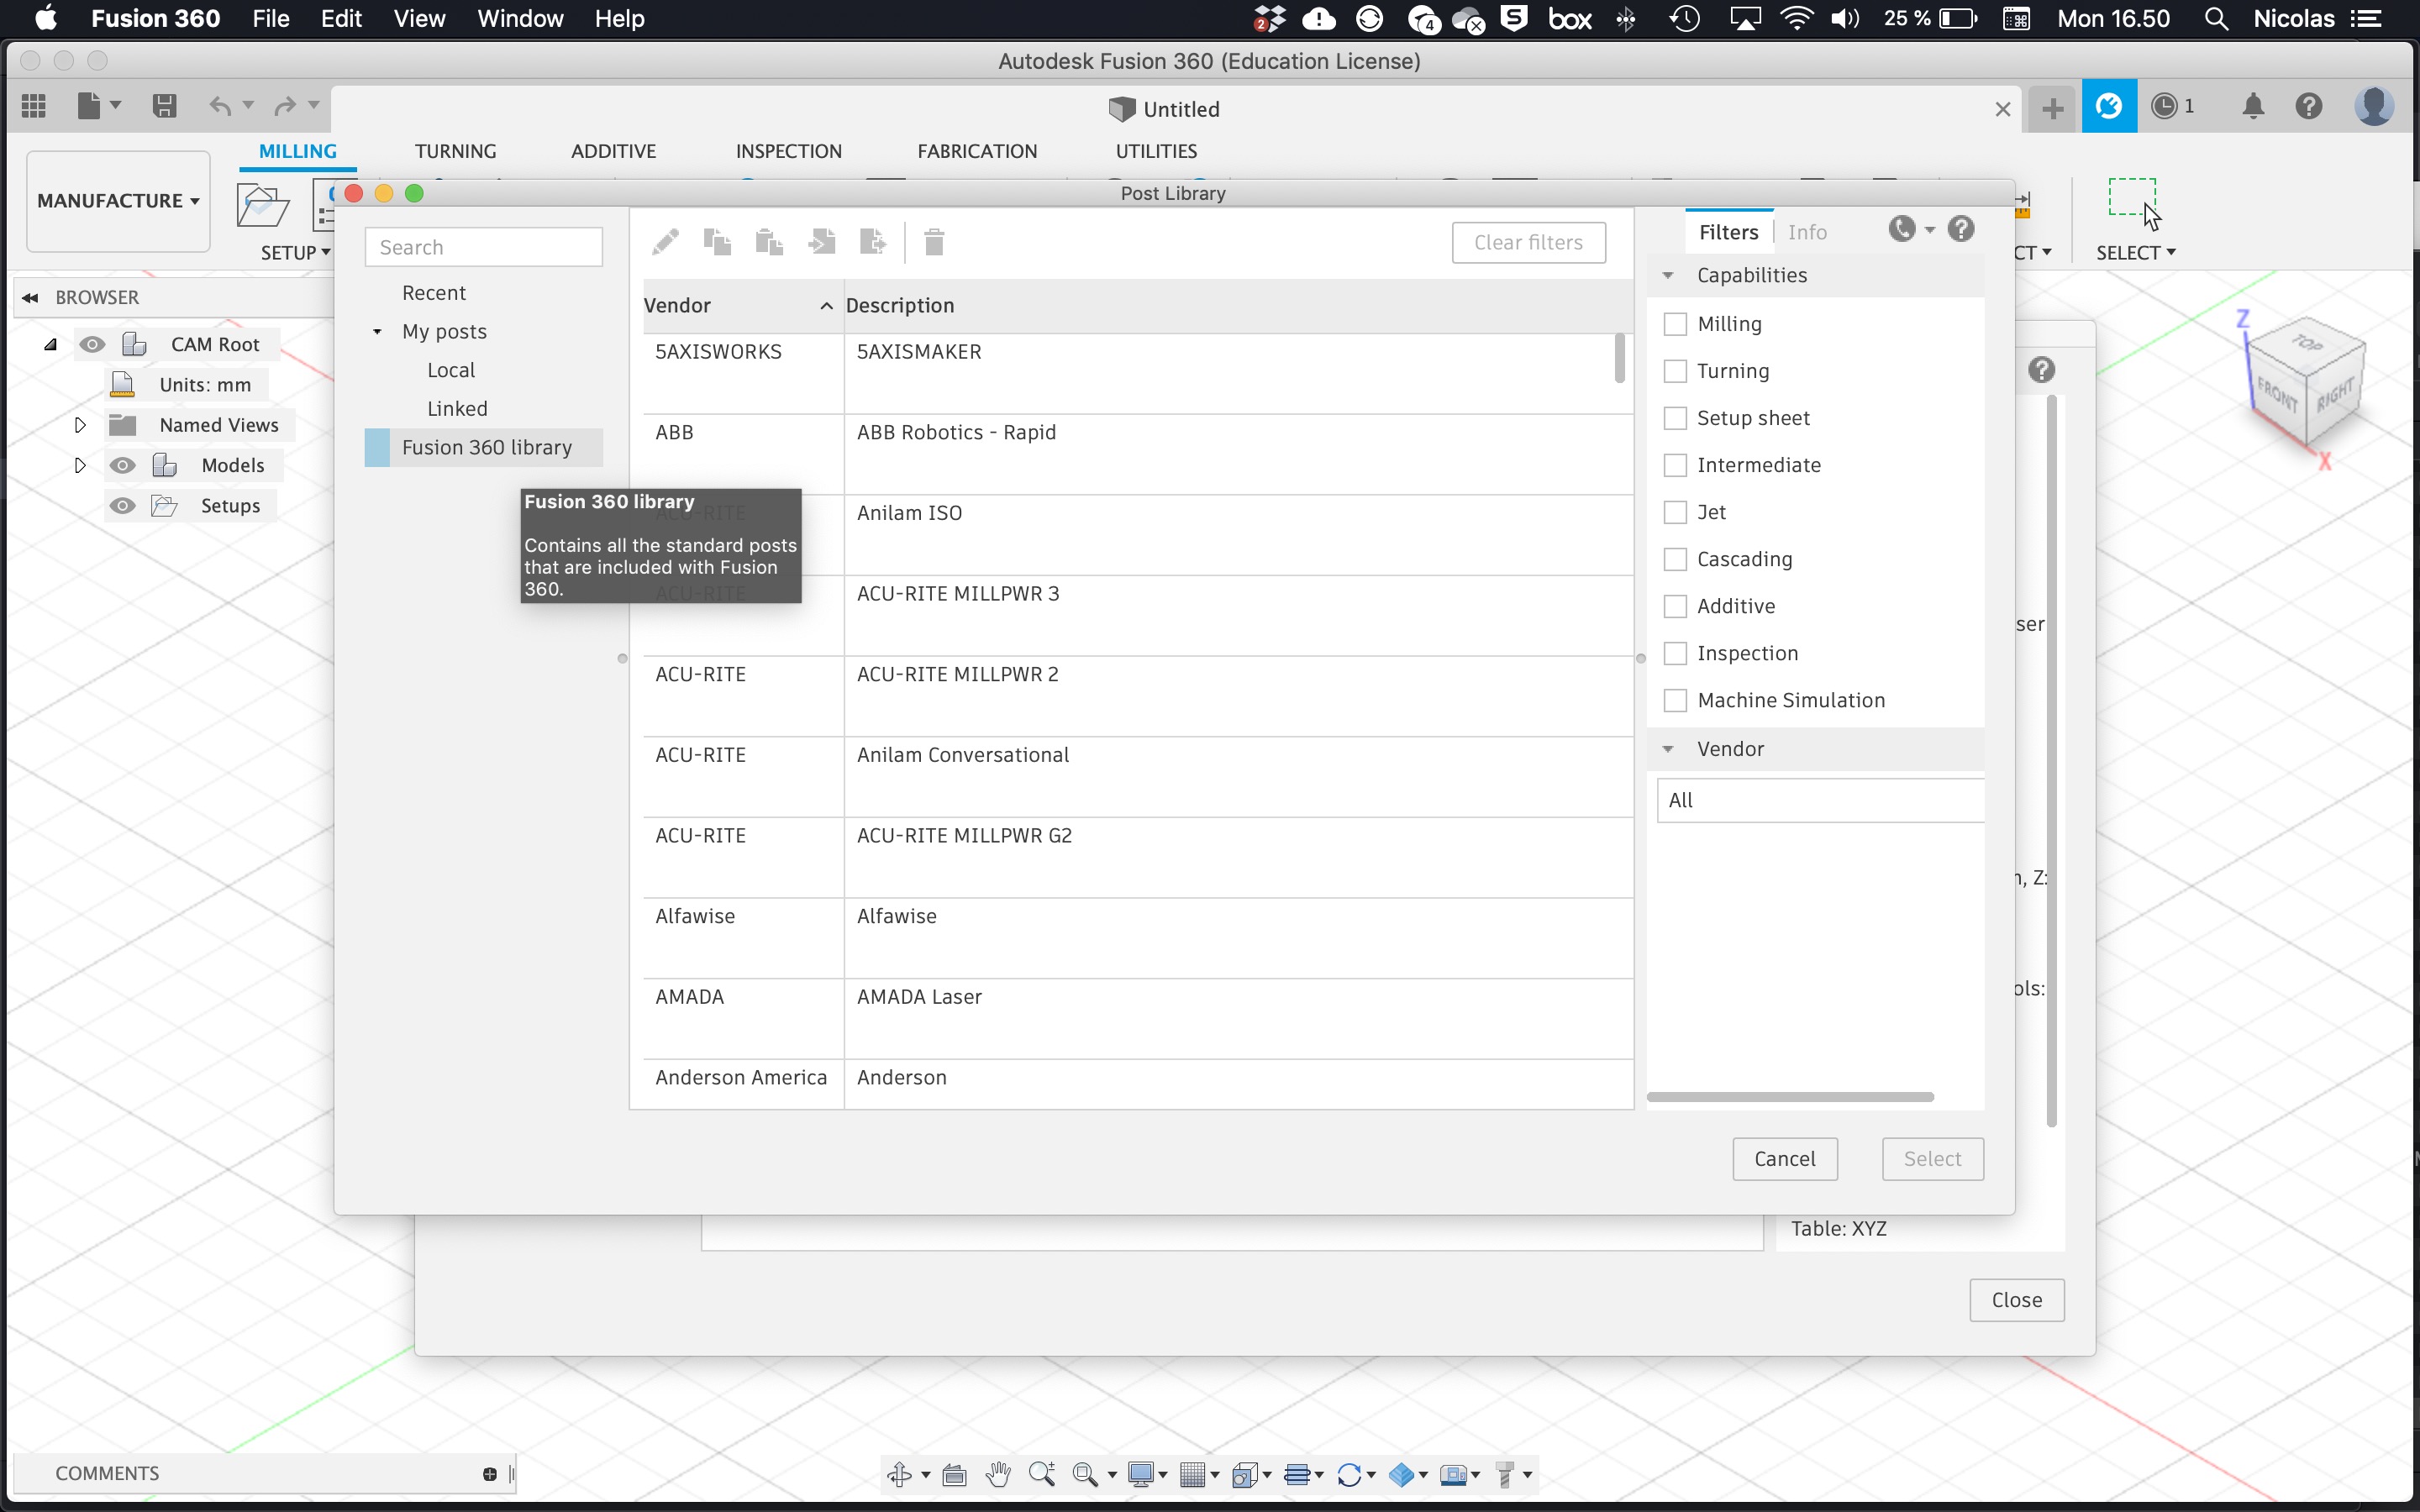2420x1512 pixels.
Task: Select the Zoom magnifier tool
Action: coord(1042,1474)
